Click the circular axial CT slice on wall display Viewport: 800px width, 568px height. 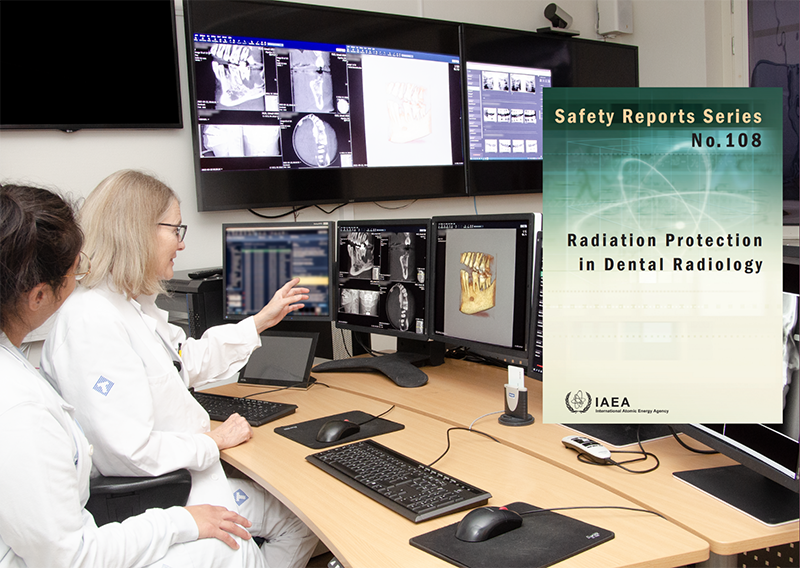[x=313, y=140]
